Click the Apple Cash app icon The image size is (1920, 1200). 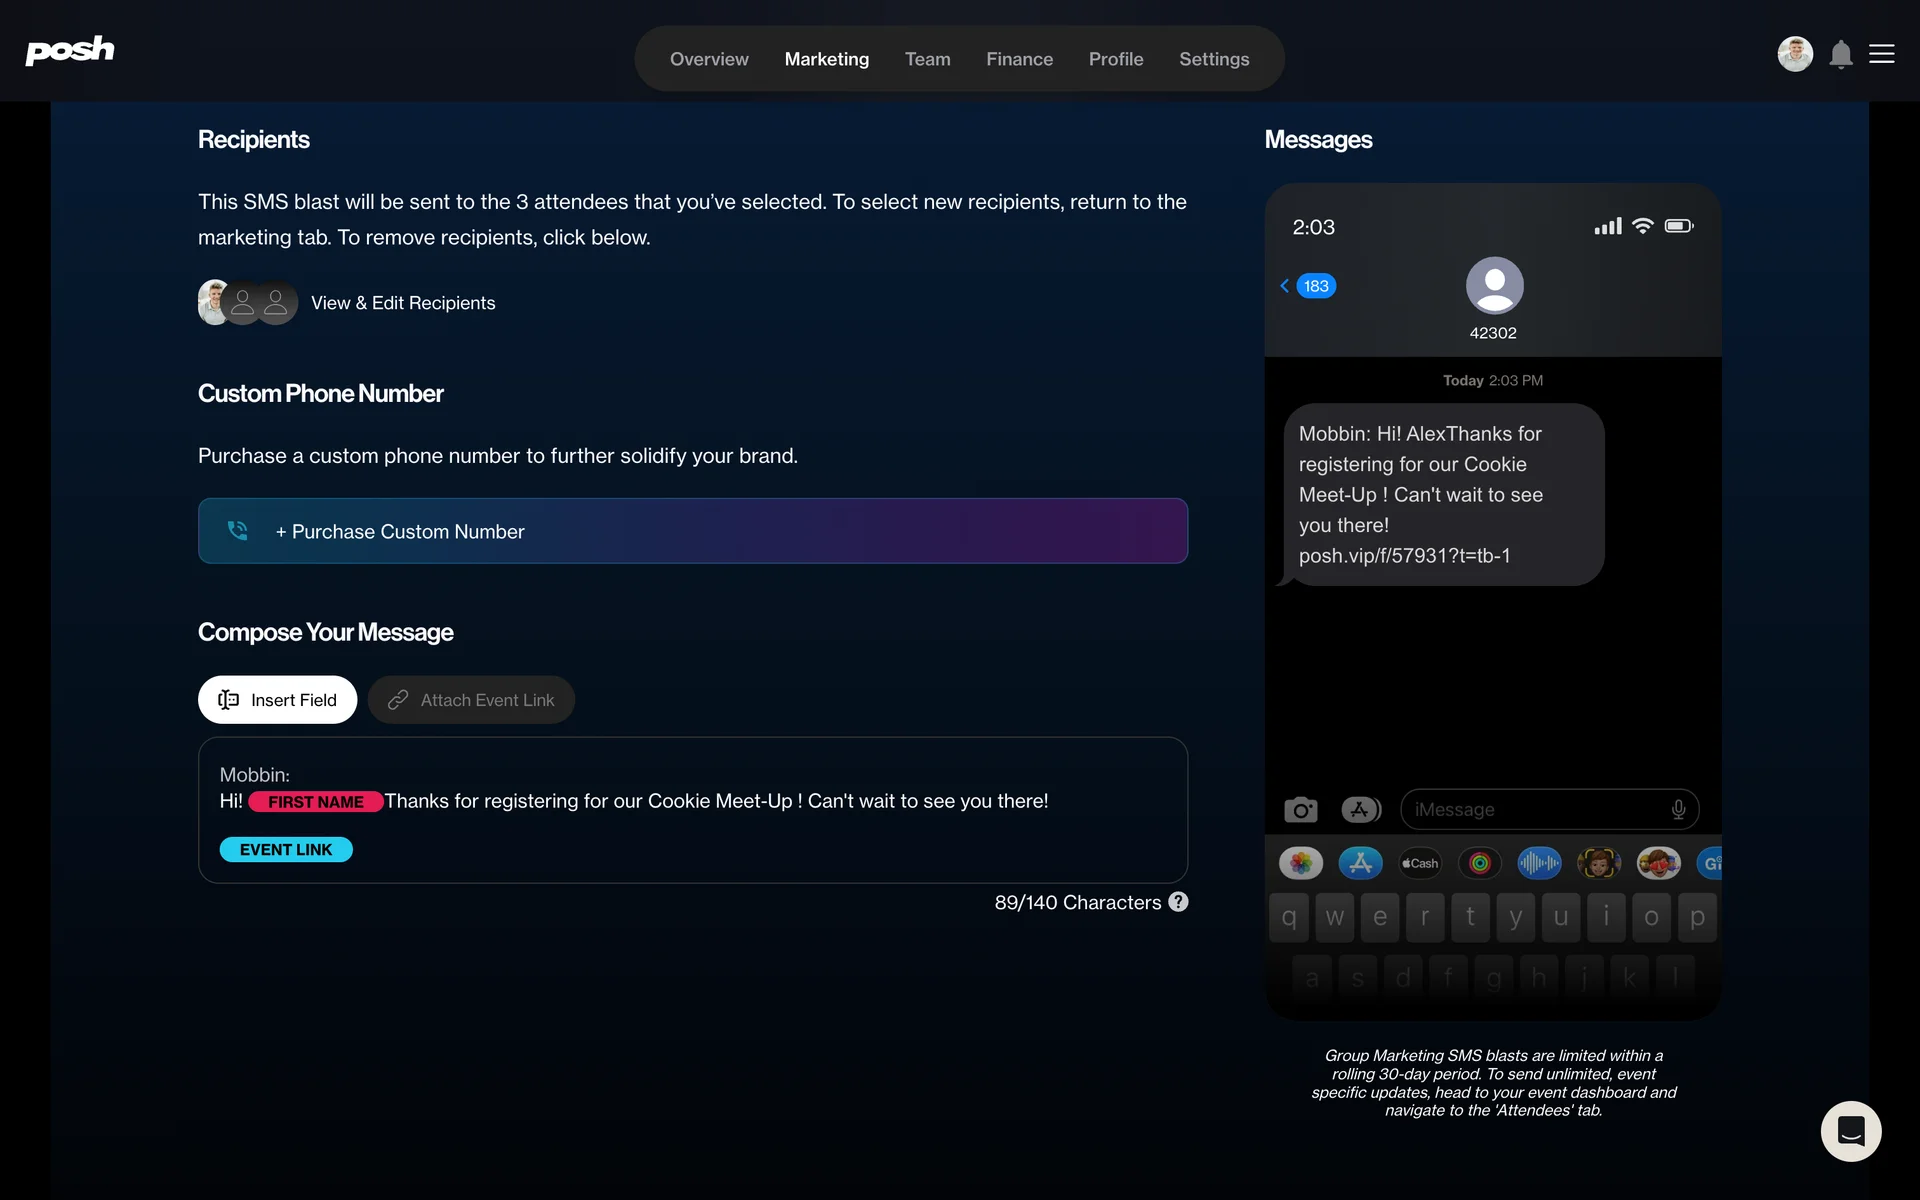[1420, 863]
